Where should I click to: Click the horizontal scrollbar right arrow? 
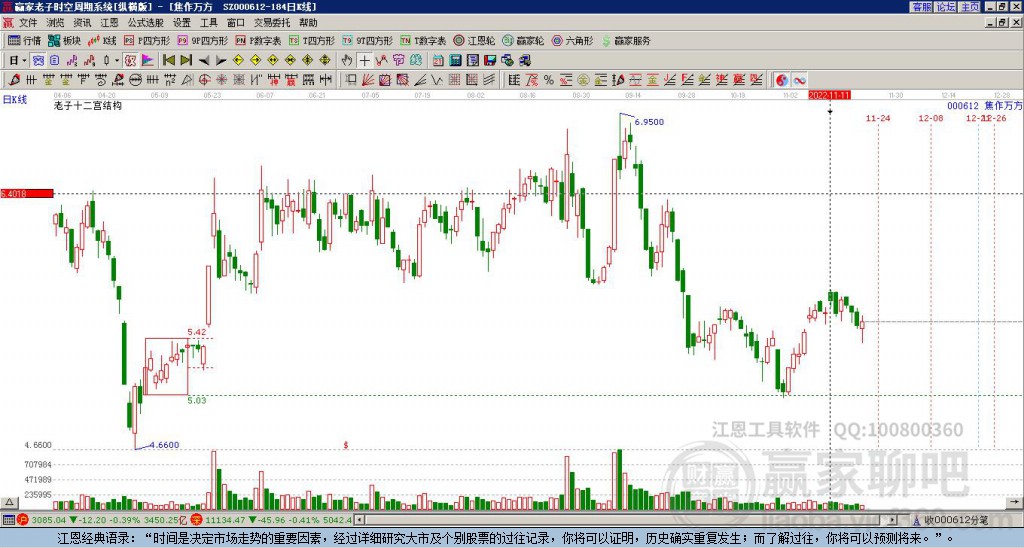pos(893,520)
